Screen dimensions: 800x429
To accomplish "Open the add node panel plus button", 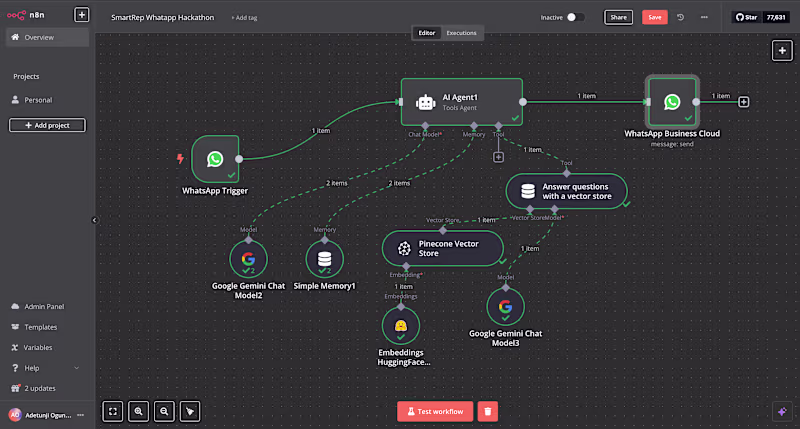I will tap(782, 51).
